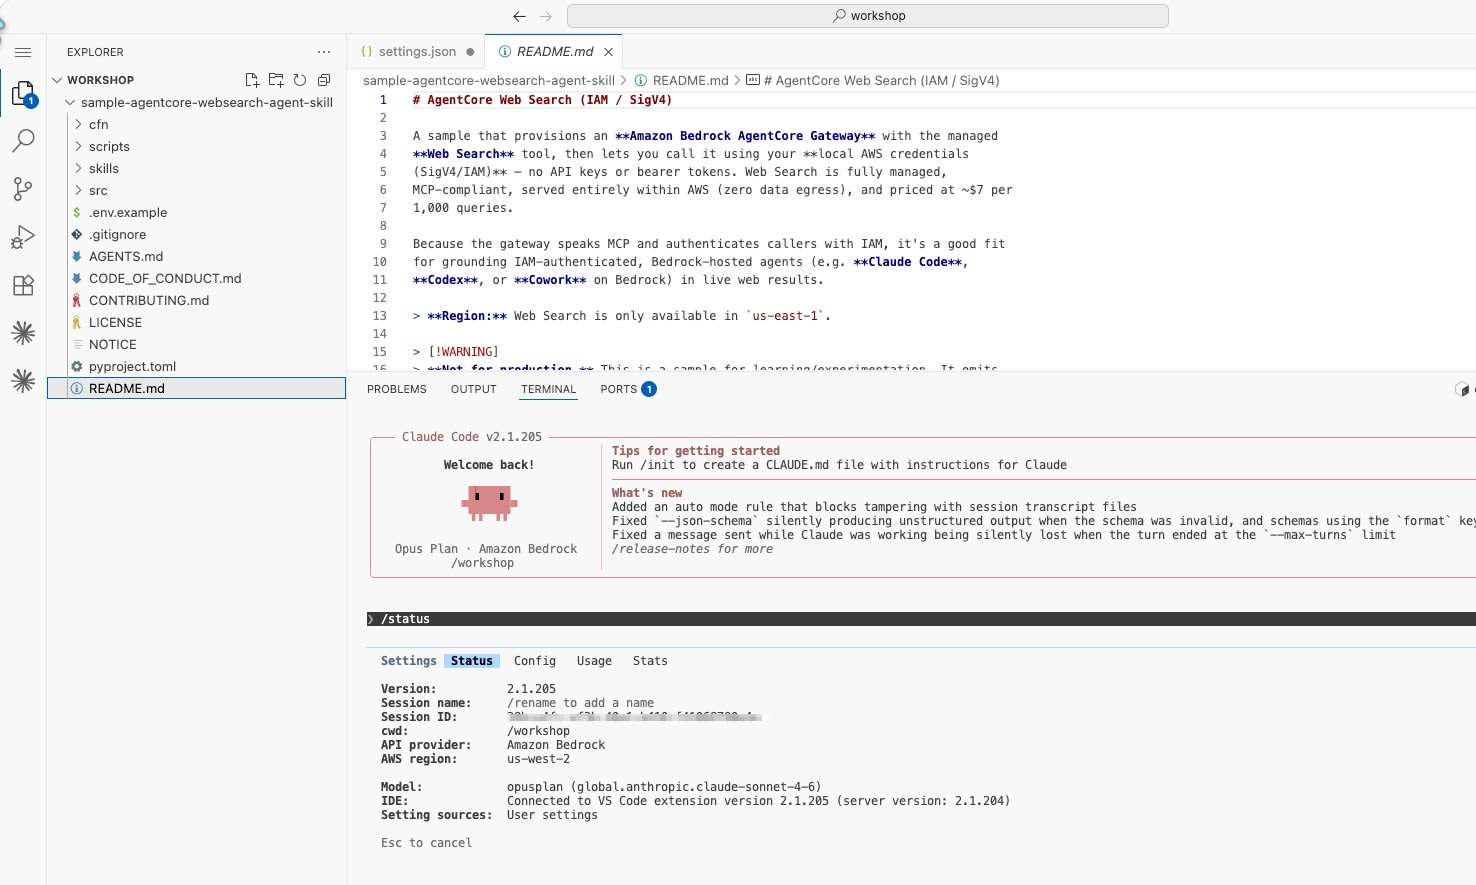The width and height of the screenshot is (1476, 885).
Task: Collapse all folders in Explorer
Action: (324, 80)
